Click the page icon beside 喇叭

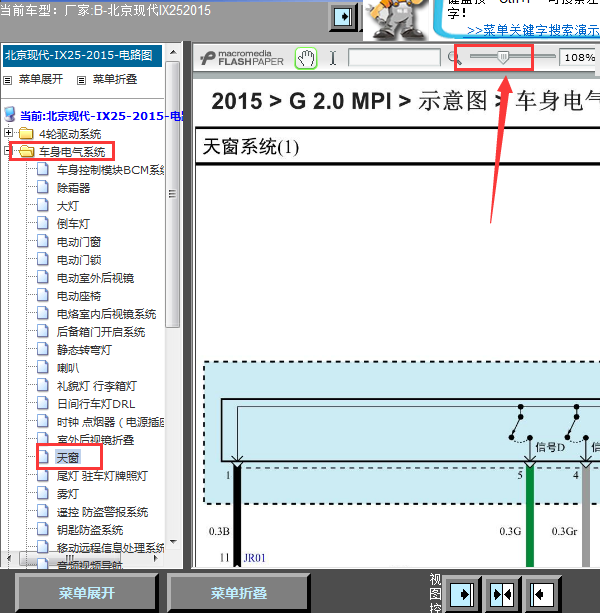(x=43, y=367)
